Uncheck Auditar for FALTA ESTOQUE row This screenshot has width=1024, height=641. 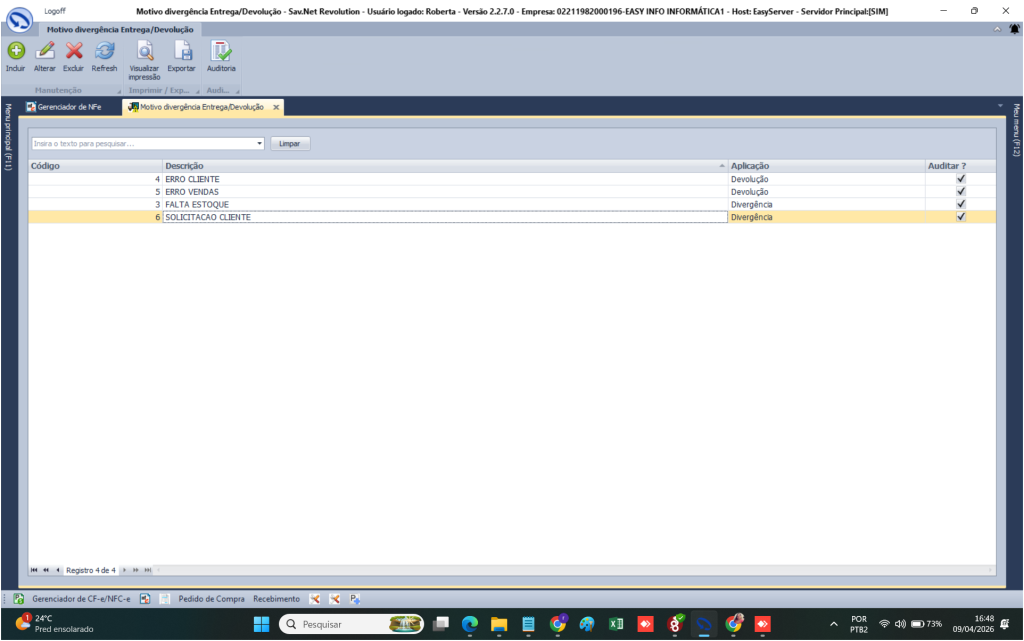(961, 204)
